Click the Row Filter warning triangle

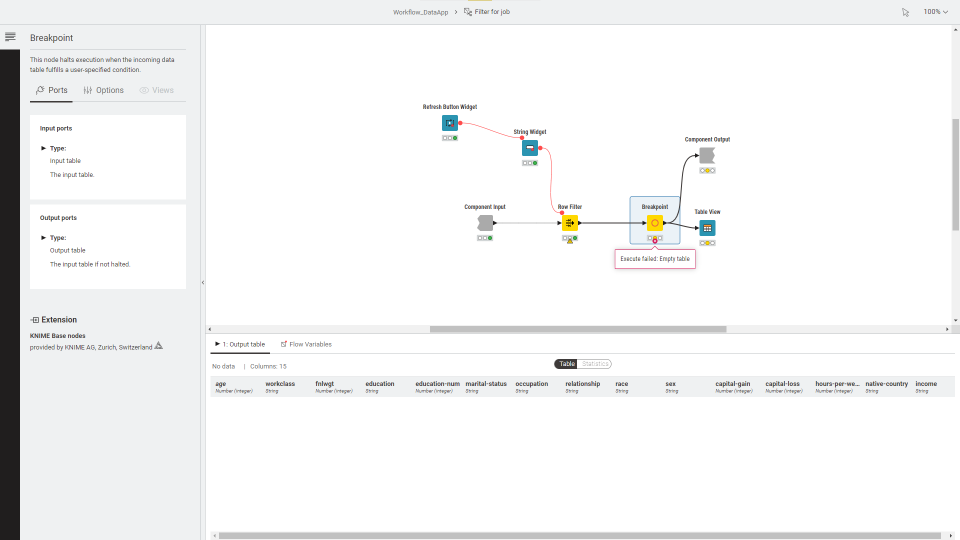tap(570, 243)
